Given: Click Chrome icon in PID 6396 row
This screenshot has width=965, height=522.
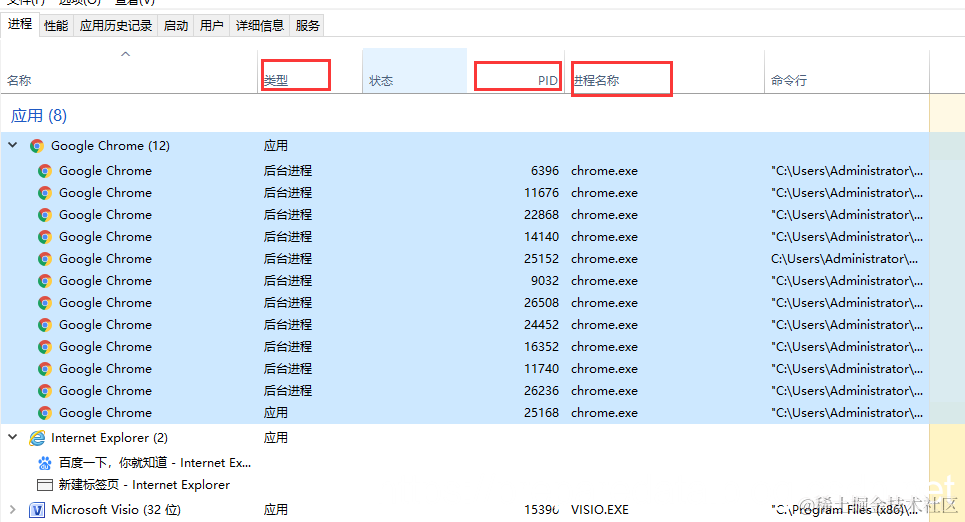Looking at the screenshot, I should coord(45,171).
